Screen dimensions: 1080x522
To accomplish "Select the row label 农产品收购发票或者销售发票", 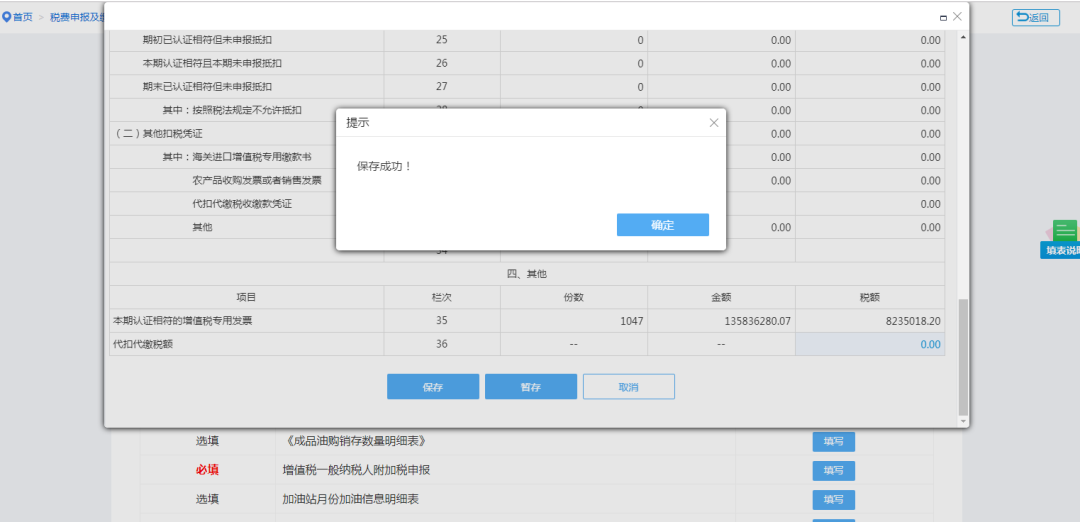I will click(x=257, y=180).
